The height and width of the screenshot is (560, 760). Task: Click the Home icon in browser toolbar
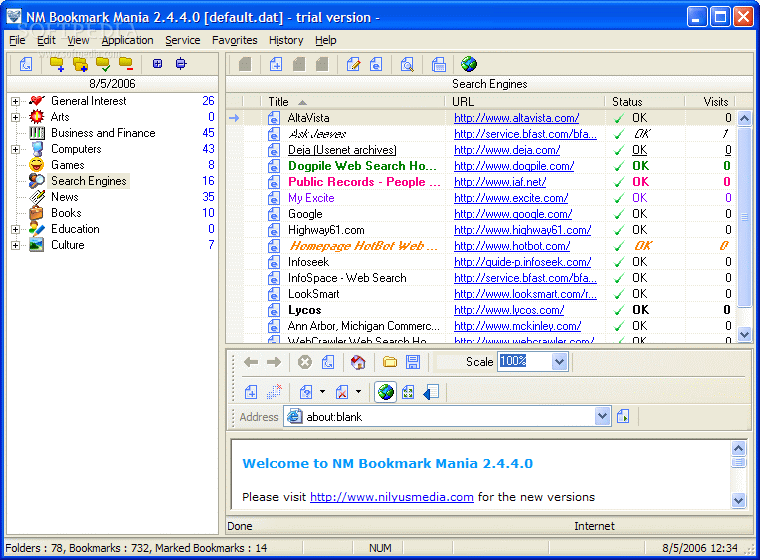358,362
